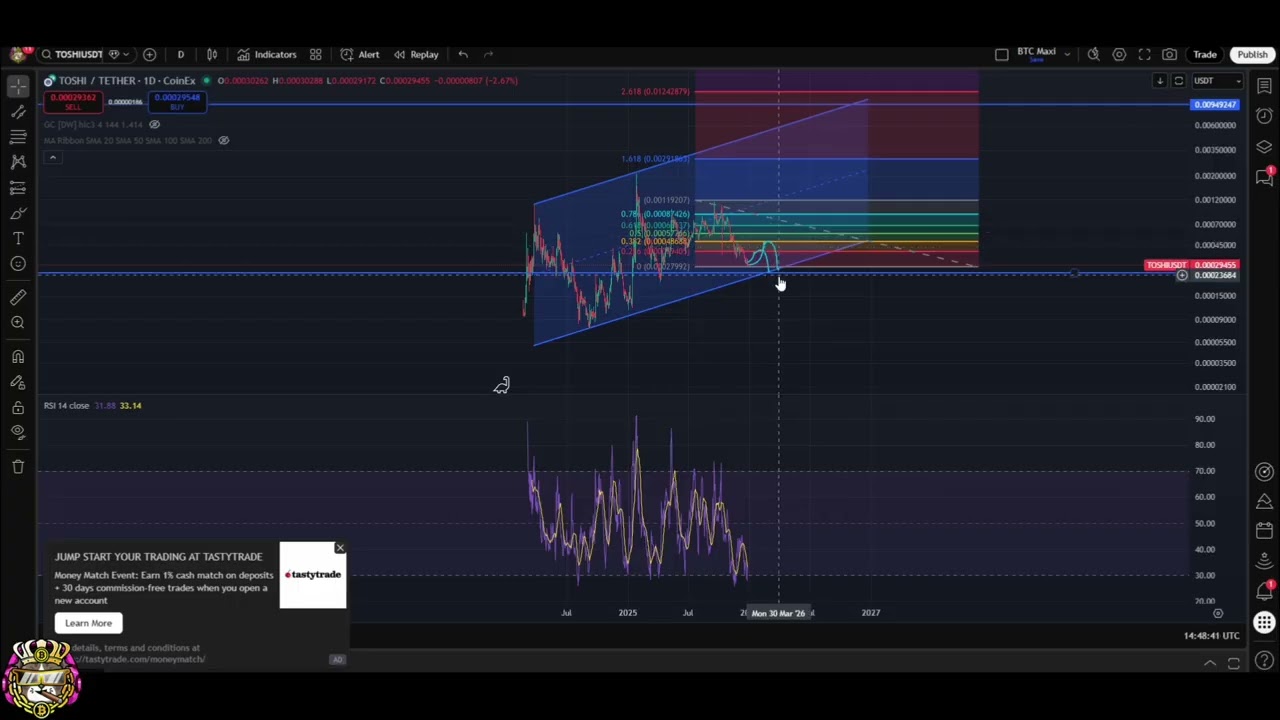Click the sync scale button beside USDT

coord(1178,81)
